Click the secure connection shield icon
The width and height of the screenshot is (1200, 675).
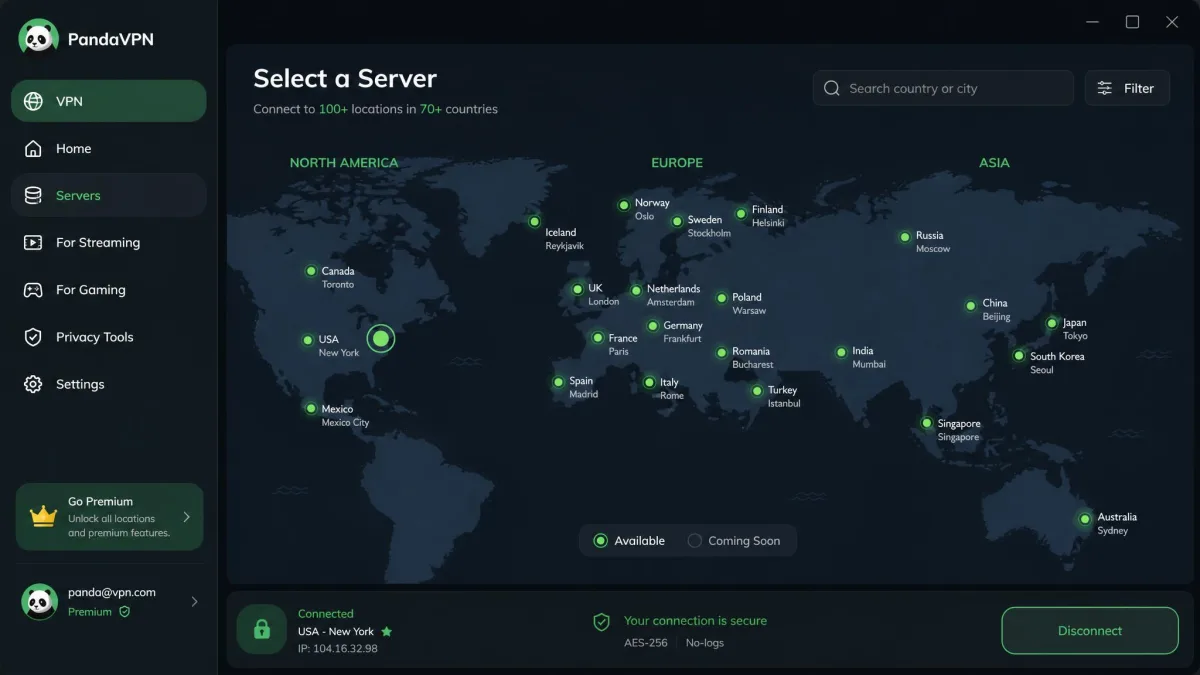click(x=601, y=622)
